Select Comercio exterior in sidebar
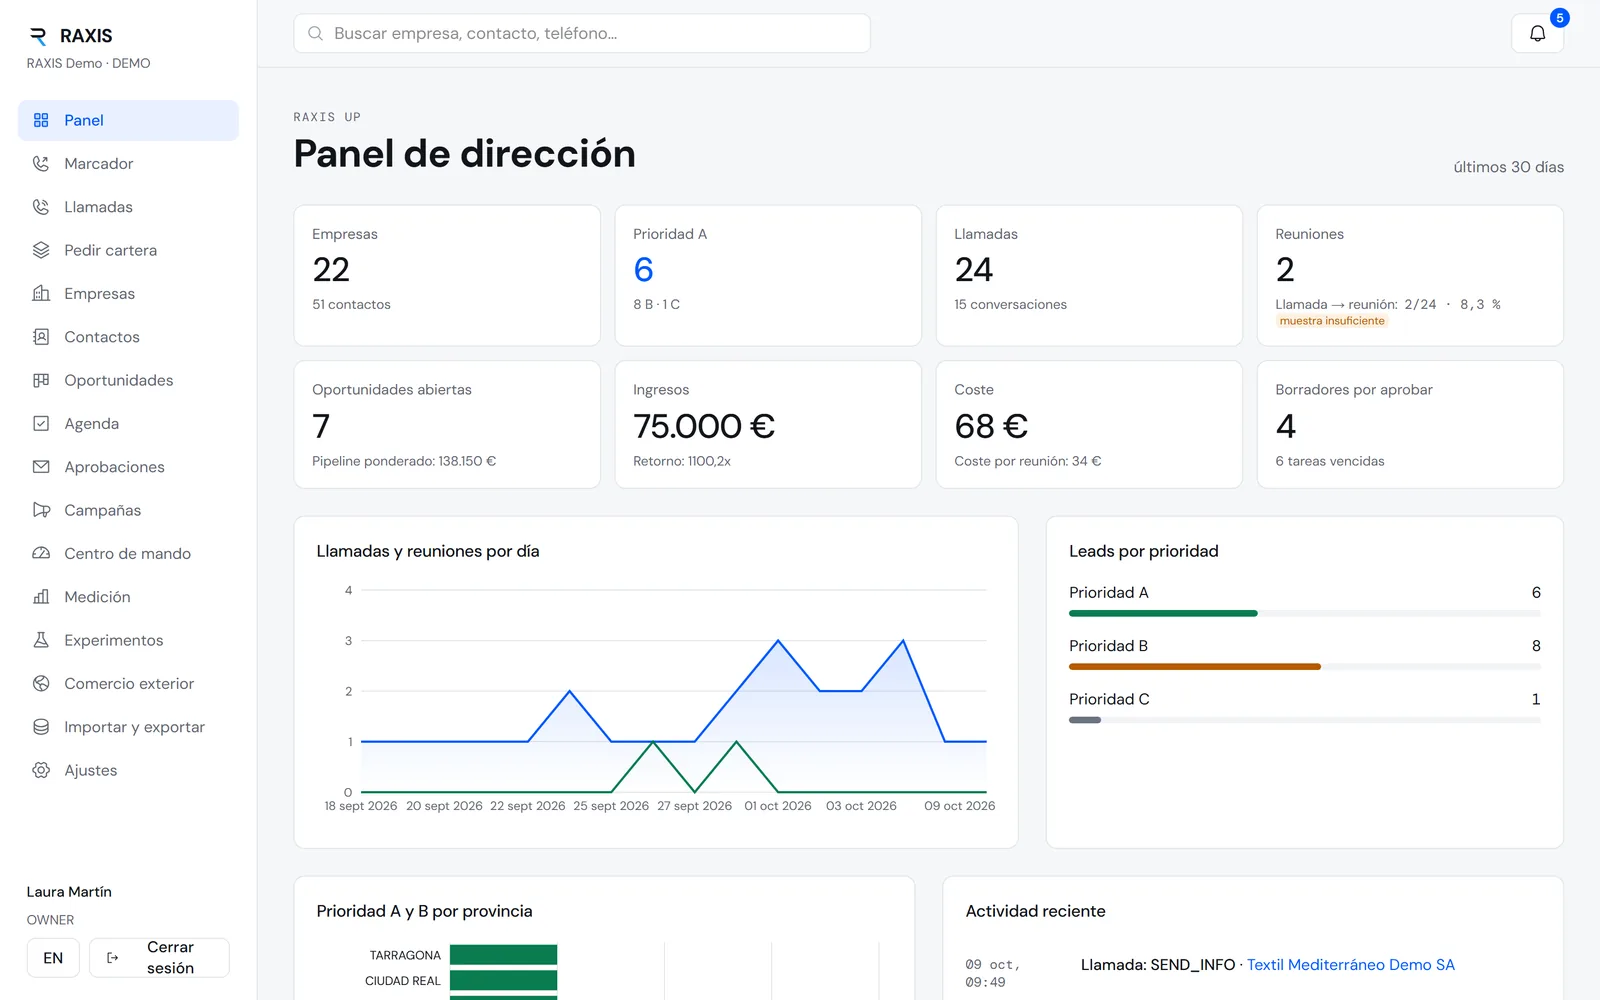Image resolution: width=1600 pixels, height=1000 pixels. pyautogui.click(x=128, y=683)
